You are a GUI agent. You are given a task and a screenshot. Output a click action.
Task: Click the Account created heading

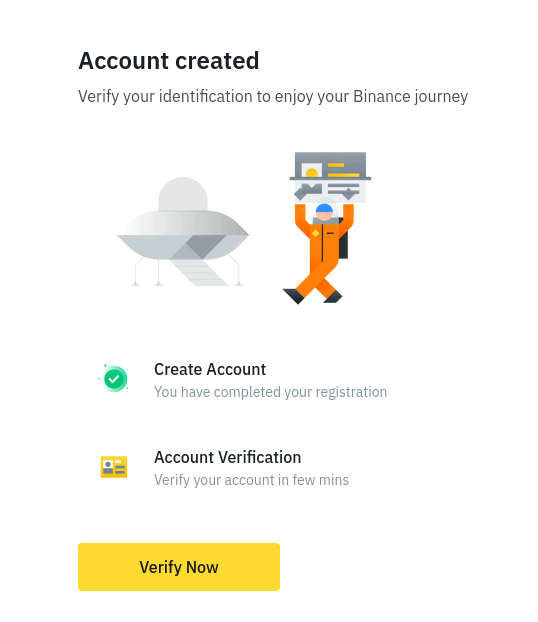click(169, 61)
